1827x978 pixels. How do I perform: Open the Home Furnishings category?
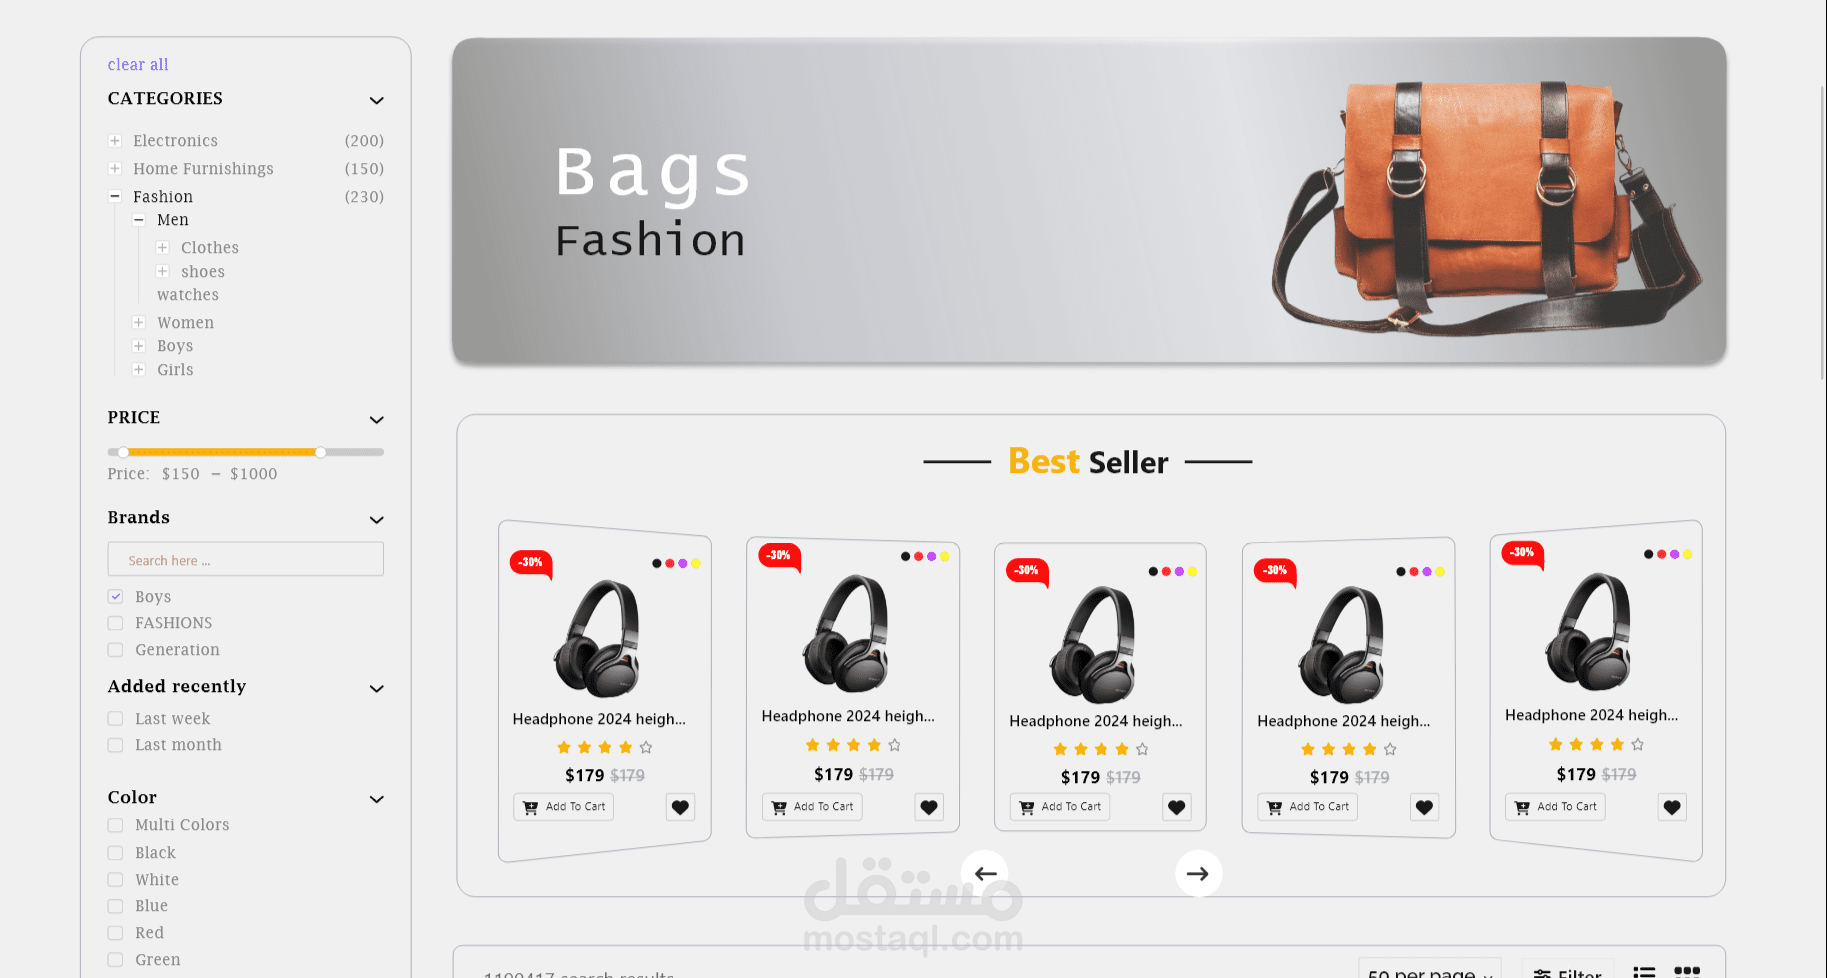tap(203, 169)
